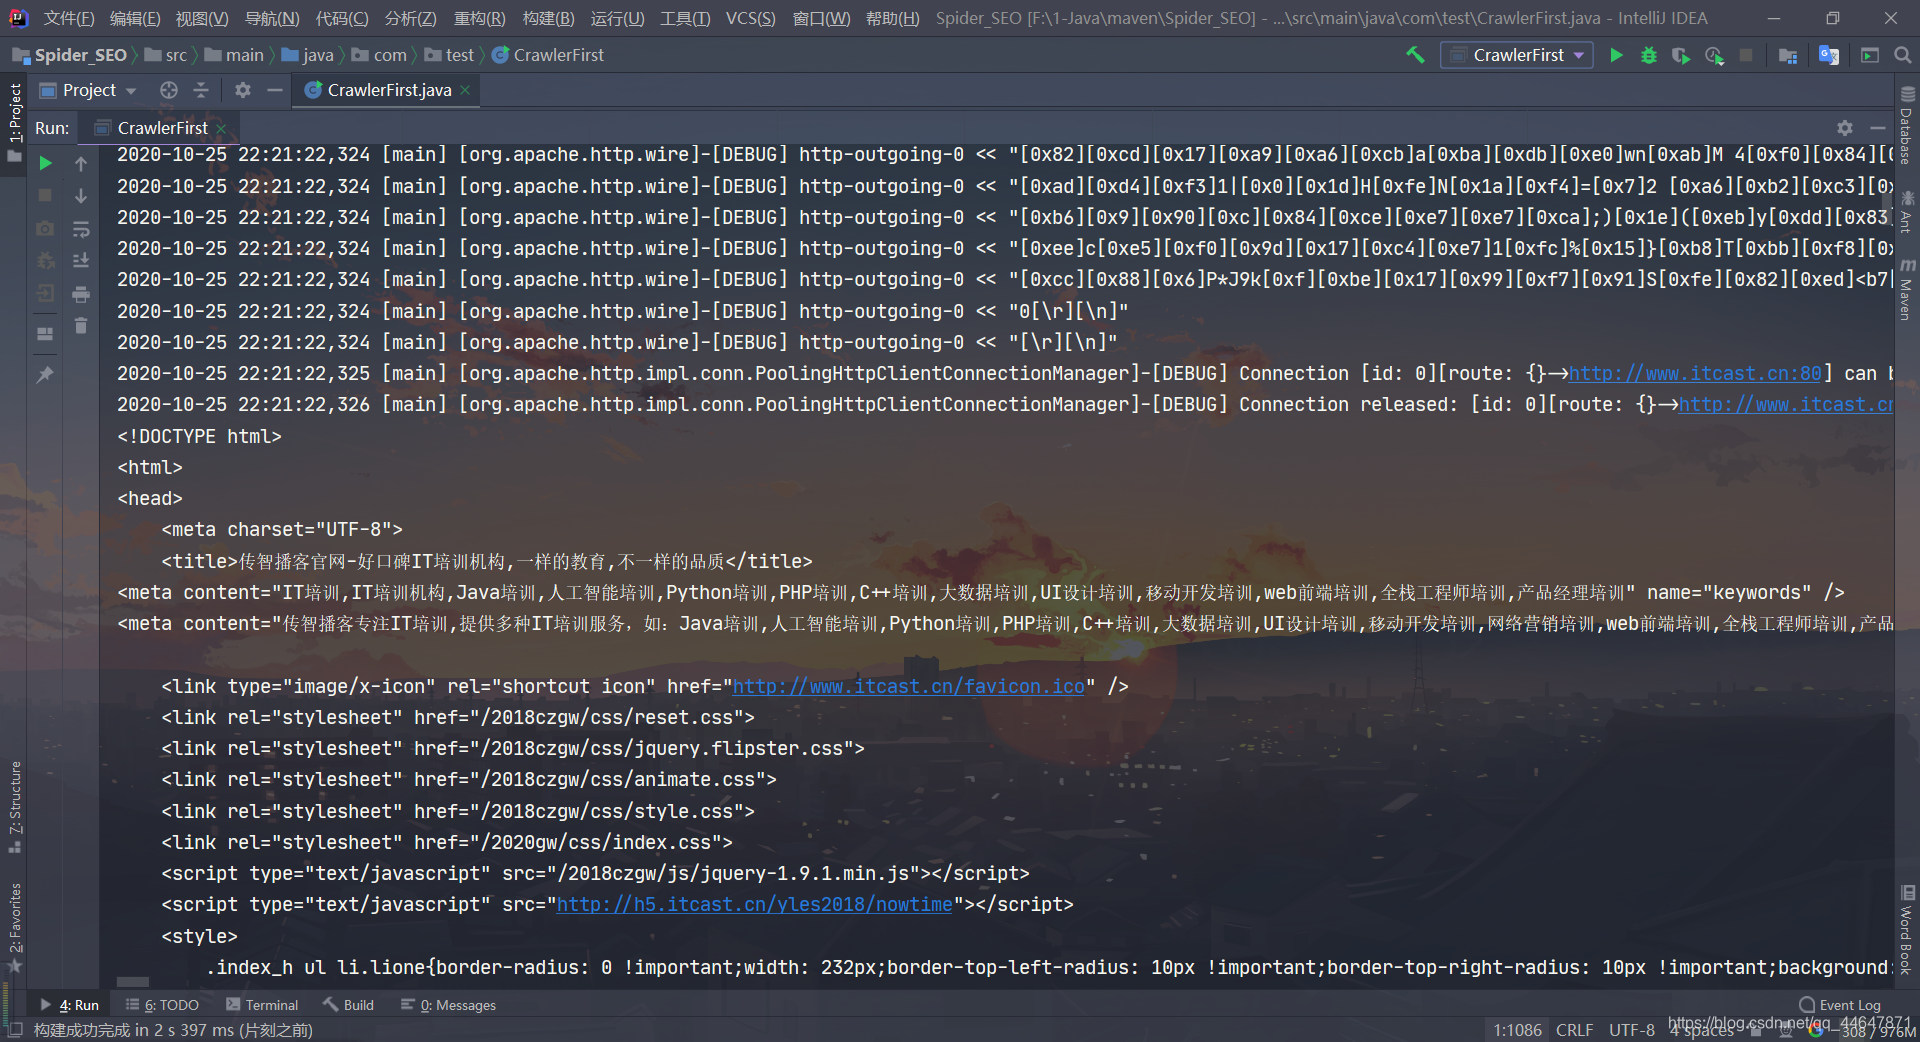Switch to the Terminal tool tab

(x=262, y=1005)
